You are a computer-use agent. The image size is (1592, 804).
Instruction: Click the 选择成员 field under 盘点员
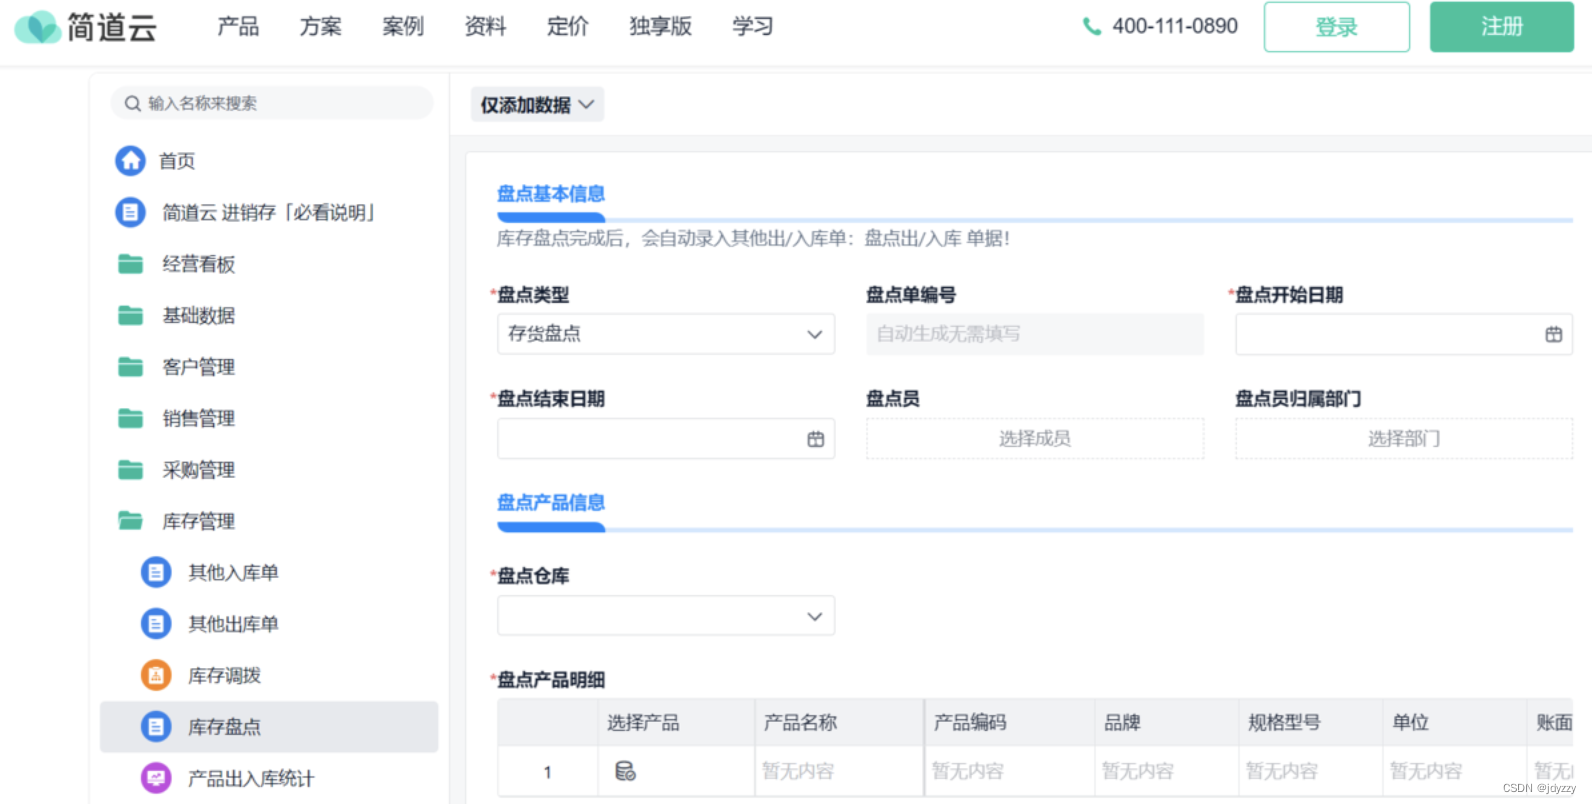click(1034, 439)
